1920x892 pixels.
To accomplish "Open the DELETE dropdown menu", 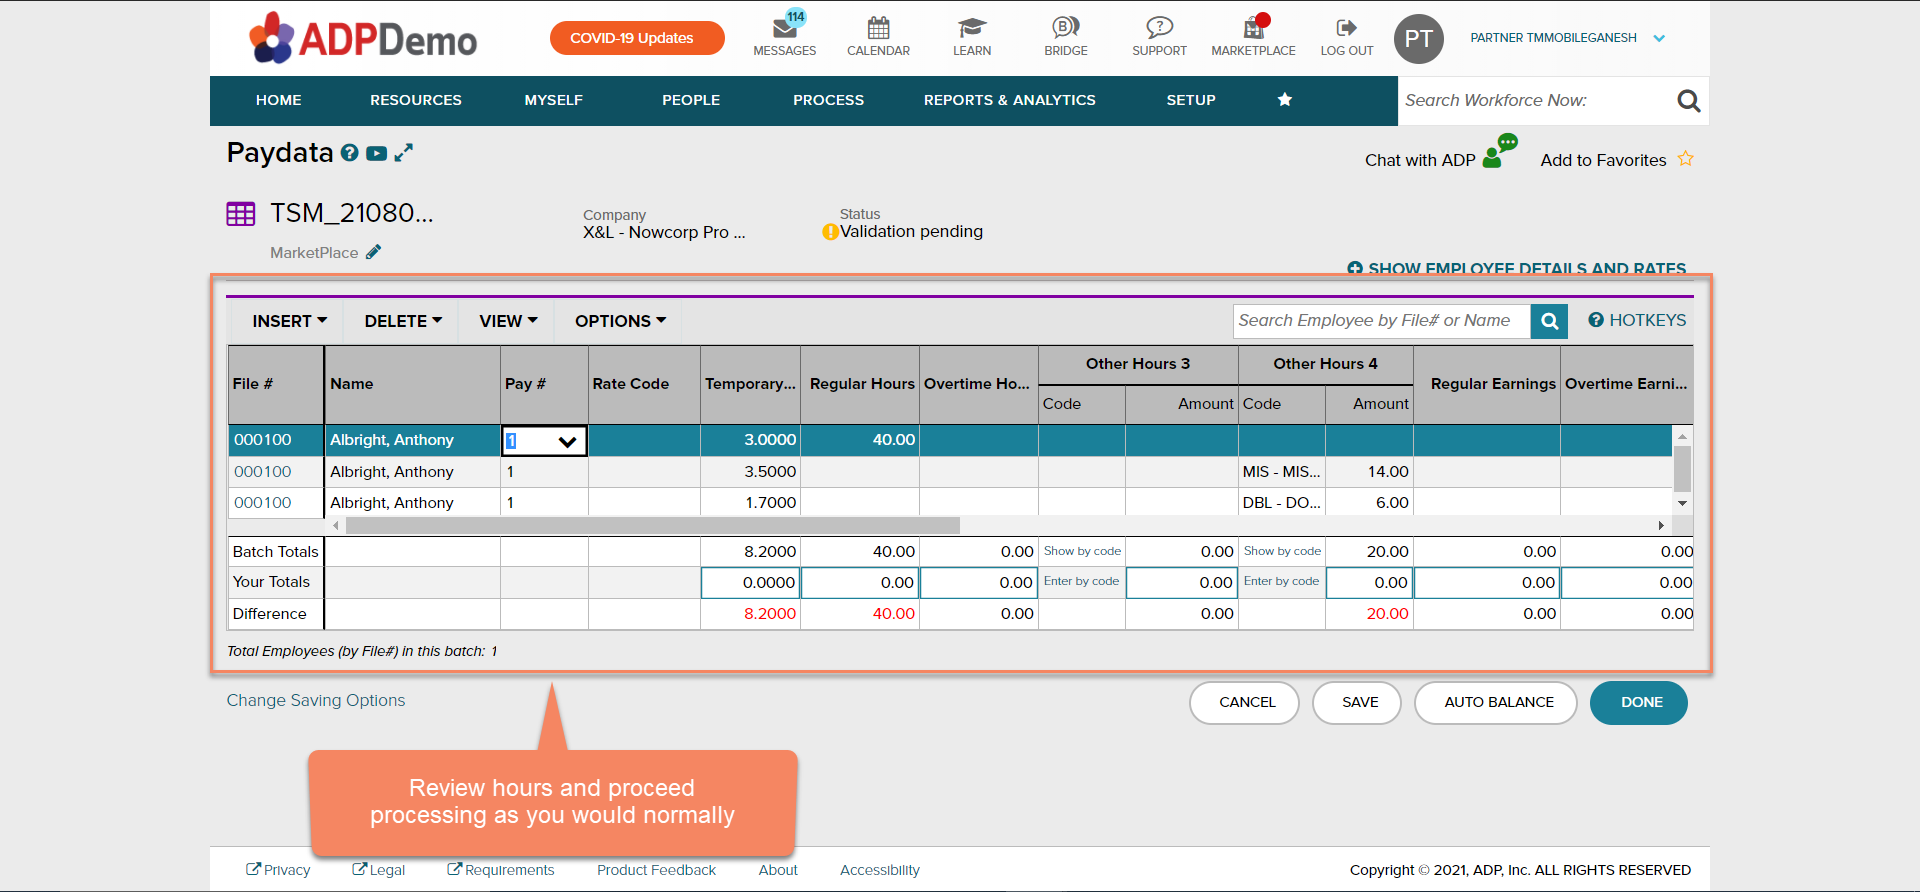I will [x=402, y=321].
